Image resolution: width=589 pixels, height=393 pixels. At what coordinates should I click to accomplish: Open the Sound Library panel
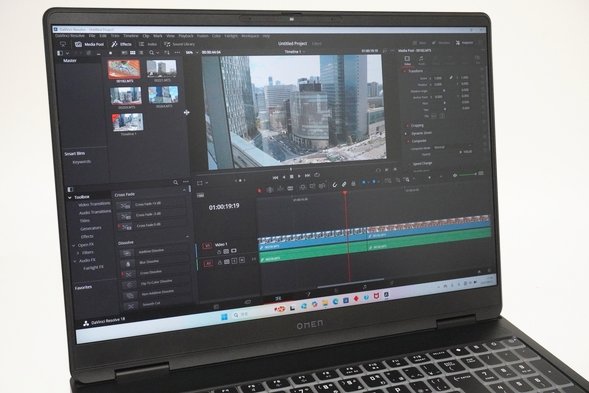(180, 44)
